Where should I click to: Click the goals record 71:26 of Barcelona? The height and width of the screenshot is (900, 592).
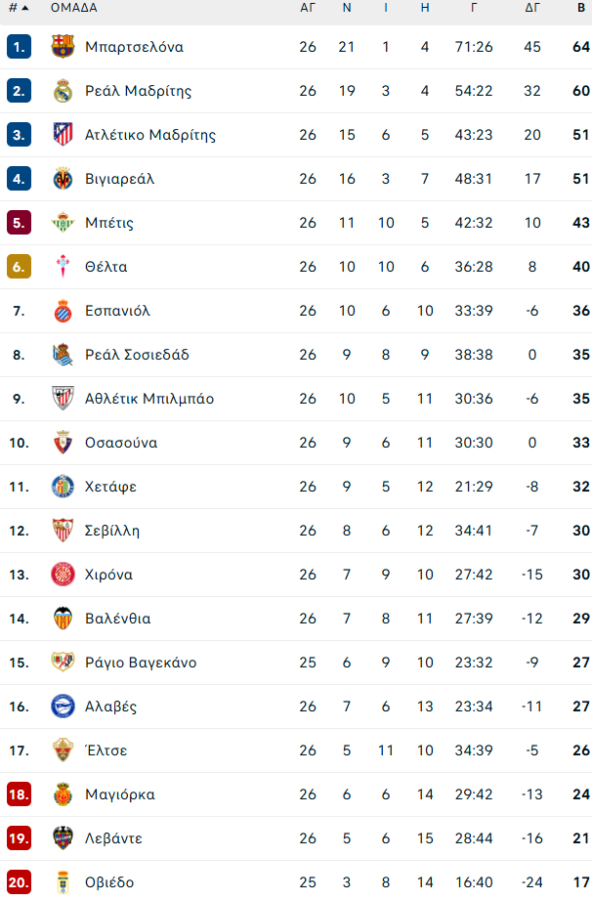coord(473,46)
